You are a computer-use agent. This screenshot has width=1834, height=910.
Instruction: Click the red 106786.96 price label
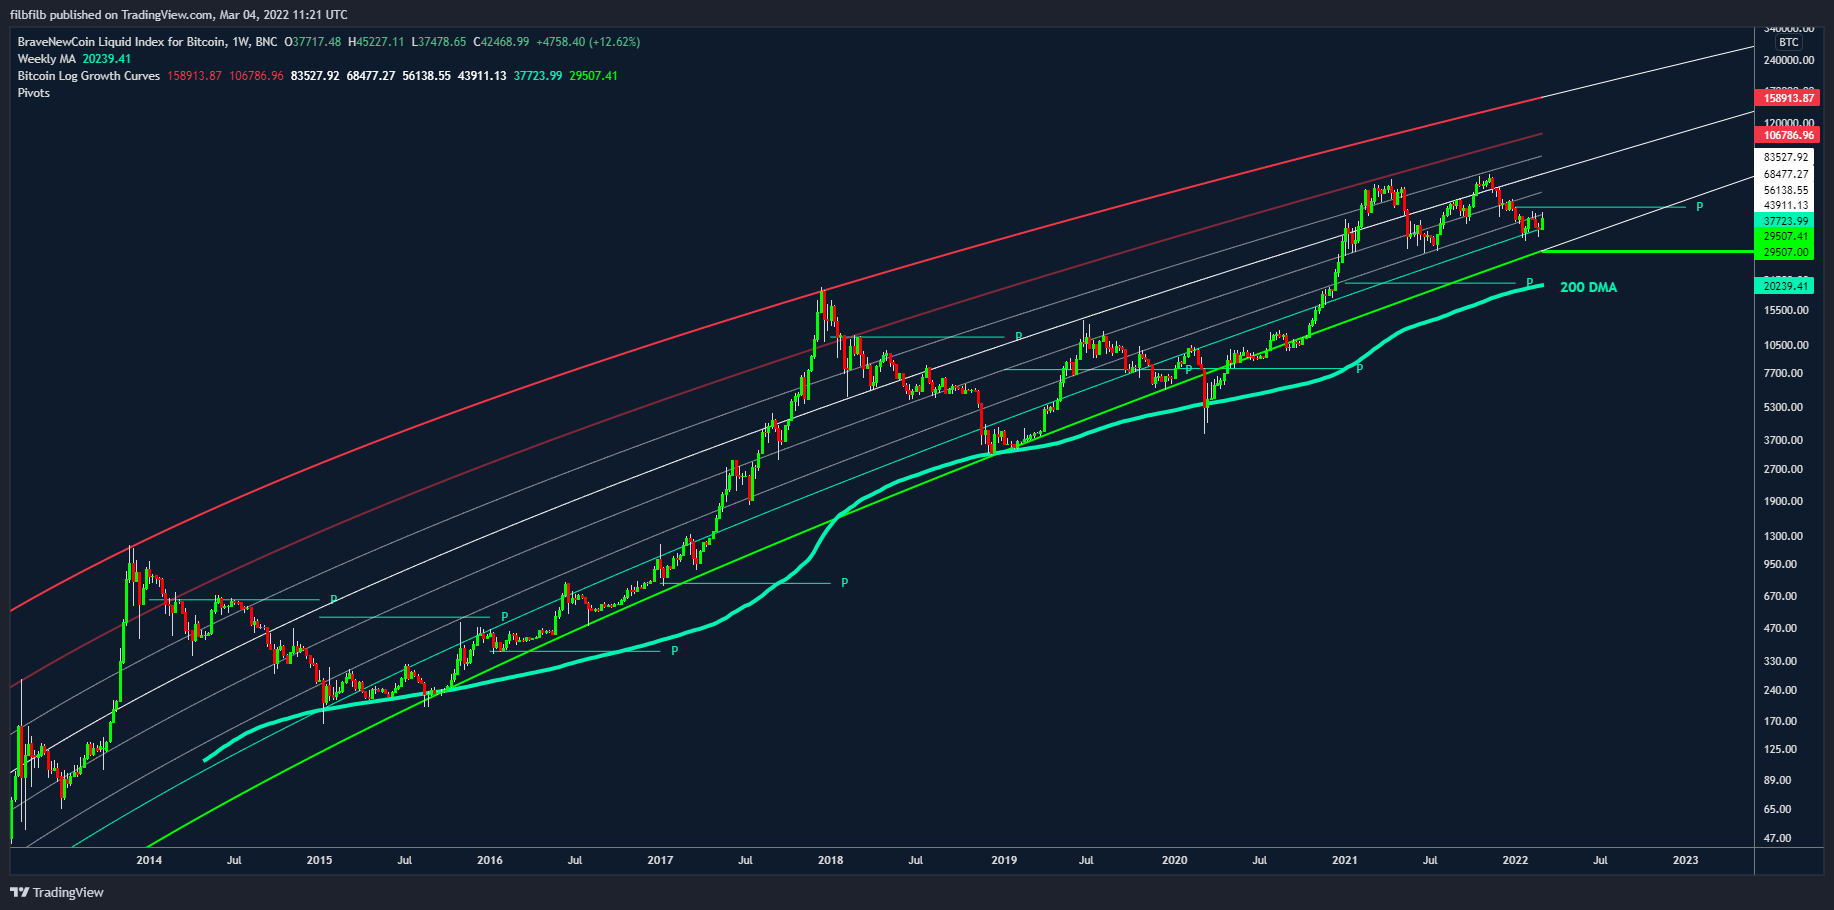pos(1788,135)
